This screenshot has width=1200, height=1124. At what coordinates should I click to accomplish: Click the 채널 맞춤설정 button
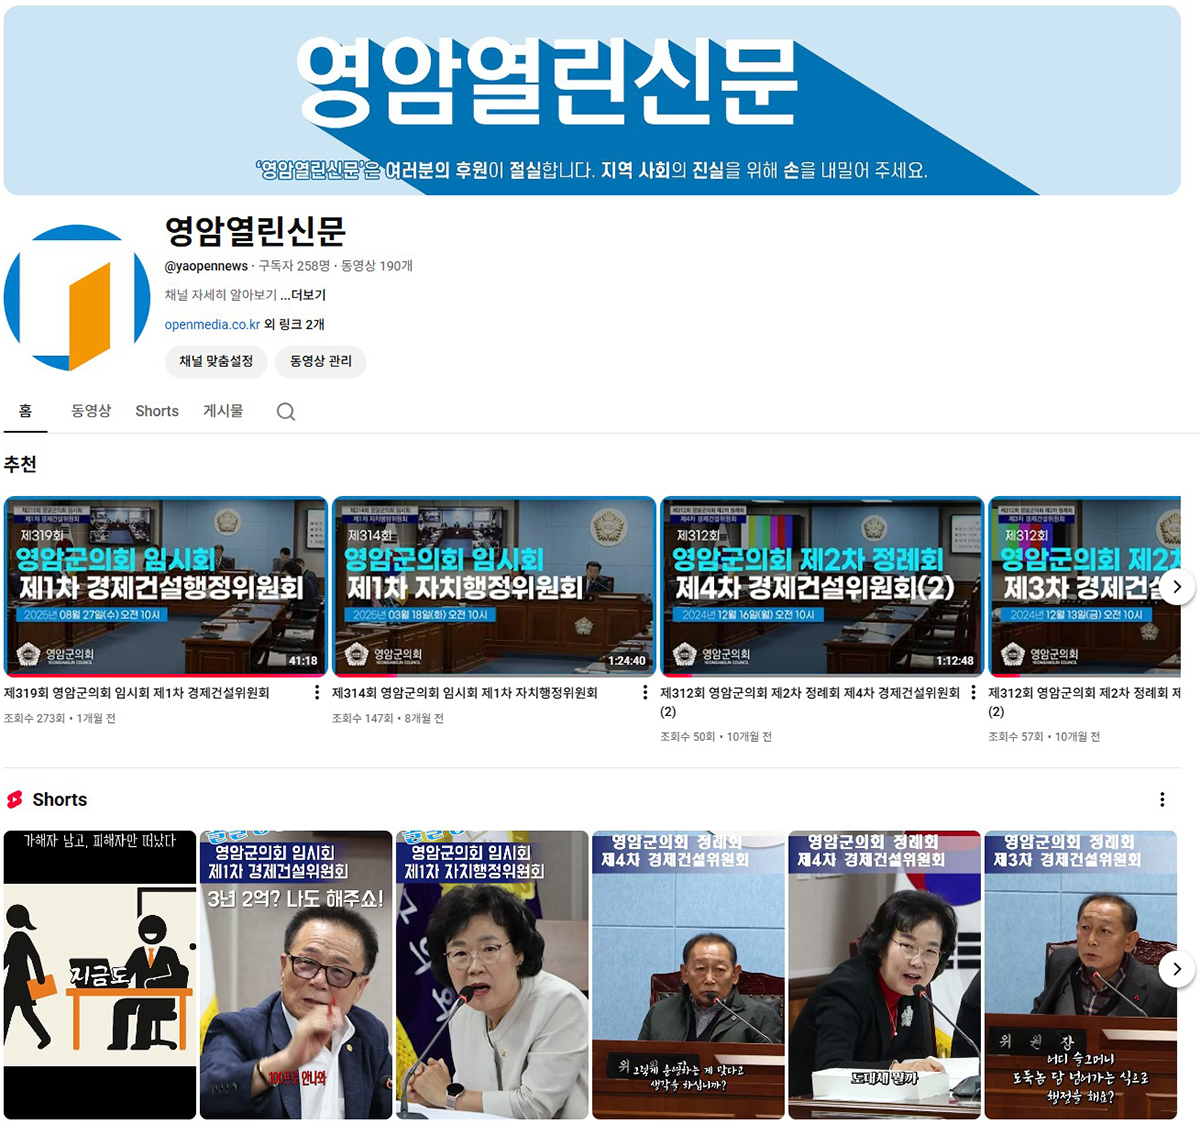pyautogui.click(x=216, y=361)
